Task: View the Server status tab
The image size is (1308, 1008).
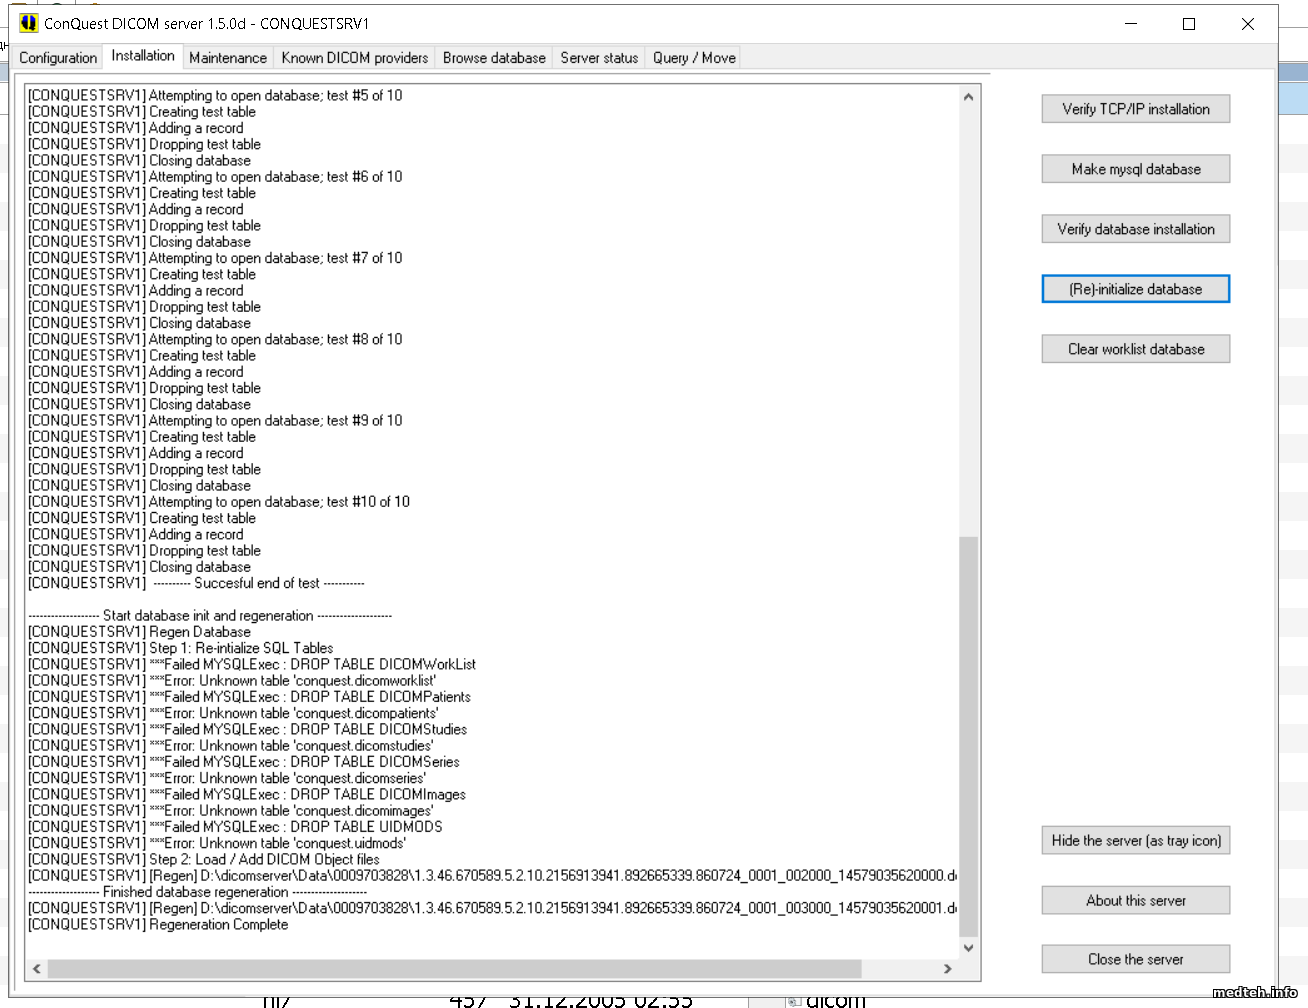Action: [599, 58]
